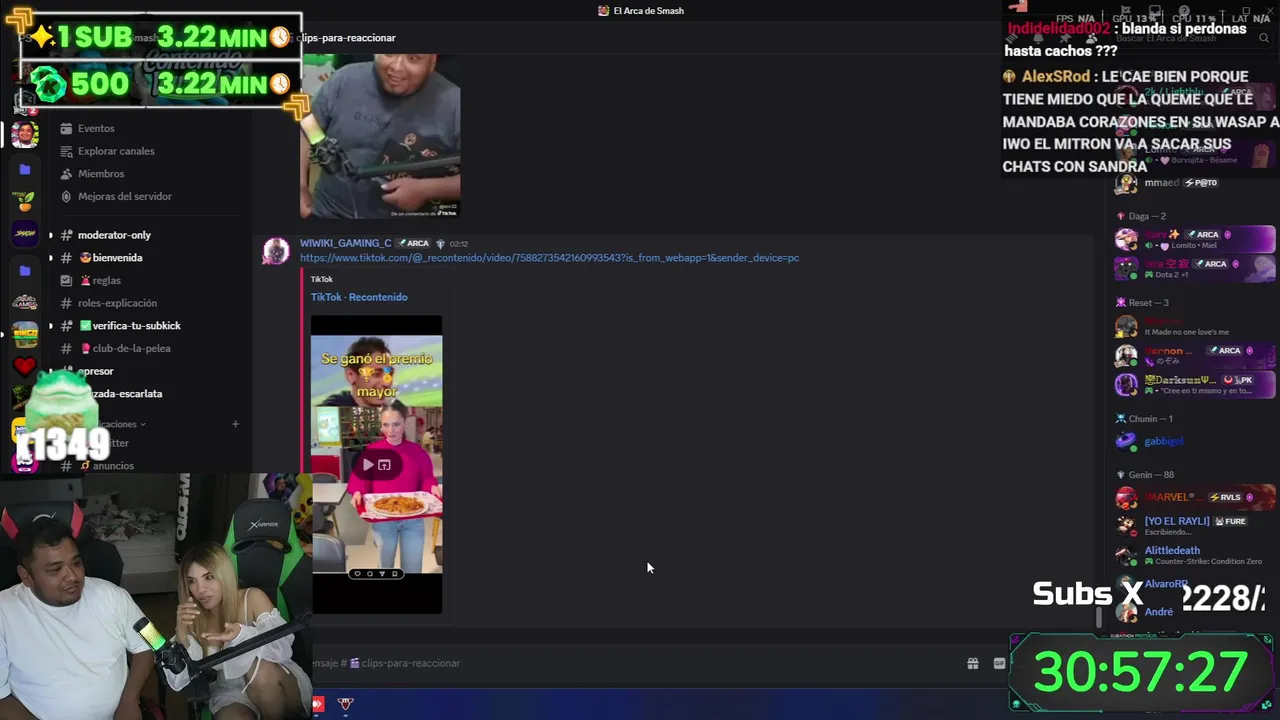Screen dimensions: 1280x720
Task: Collapse the Chunin role group
Action: pyautogui.click(x=1150, y=419)
